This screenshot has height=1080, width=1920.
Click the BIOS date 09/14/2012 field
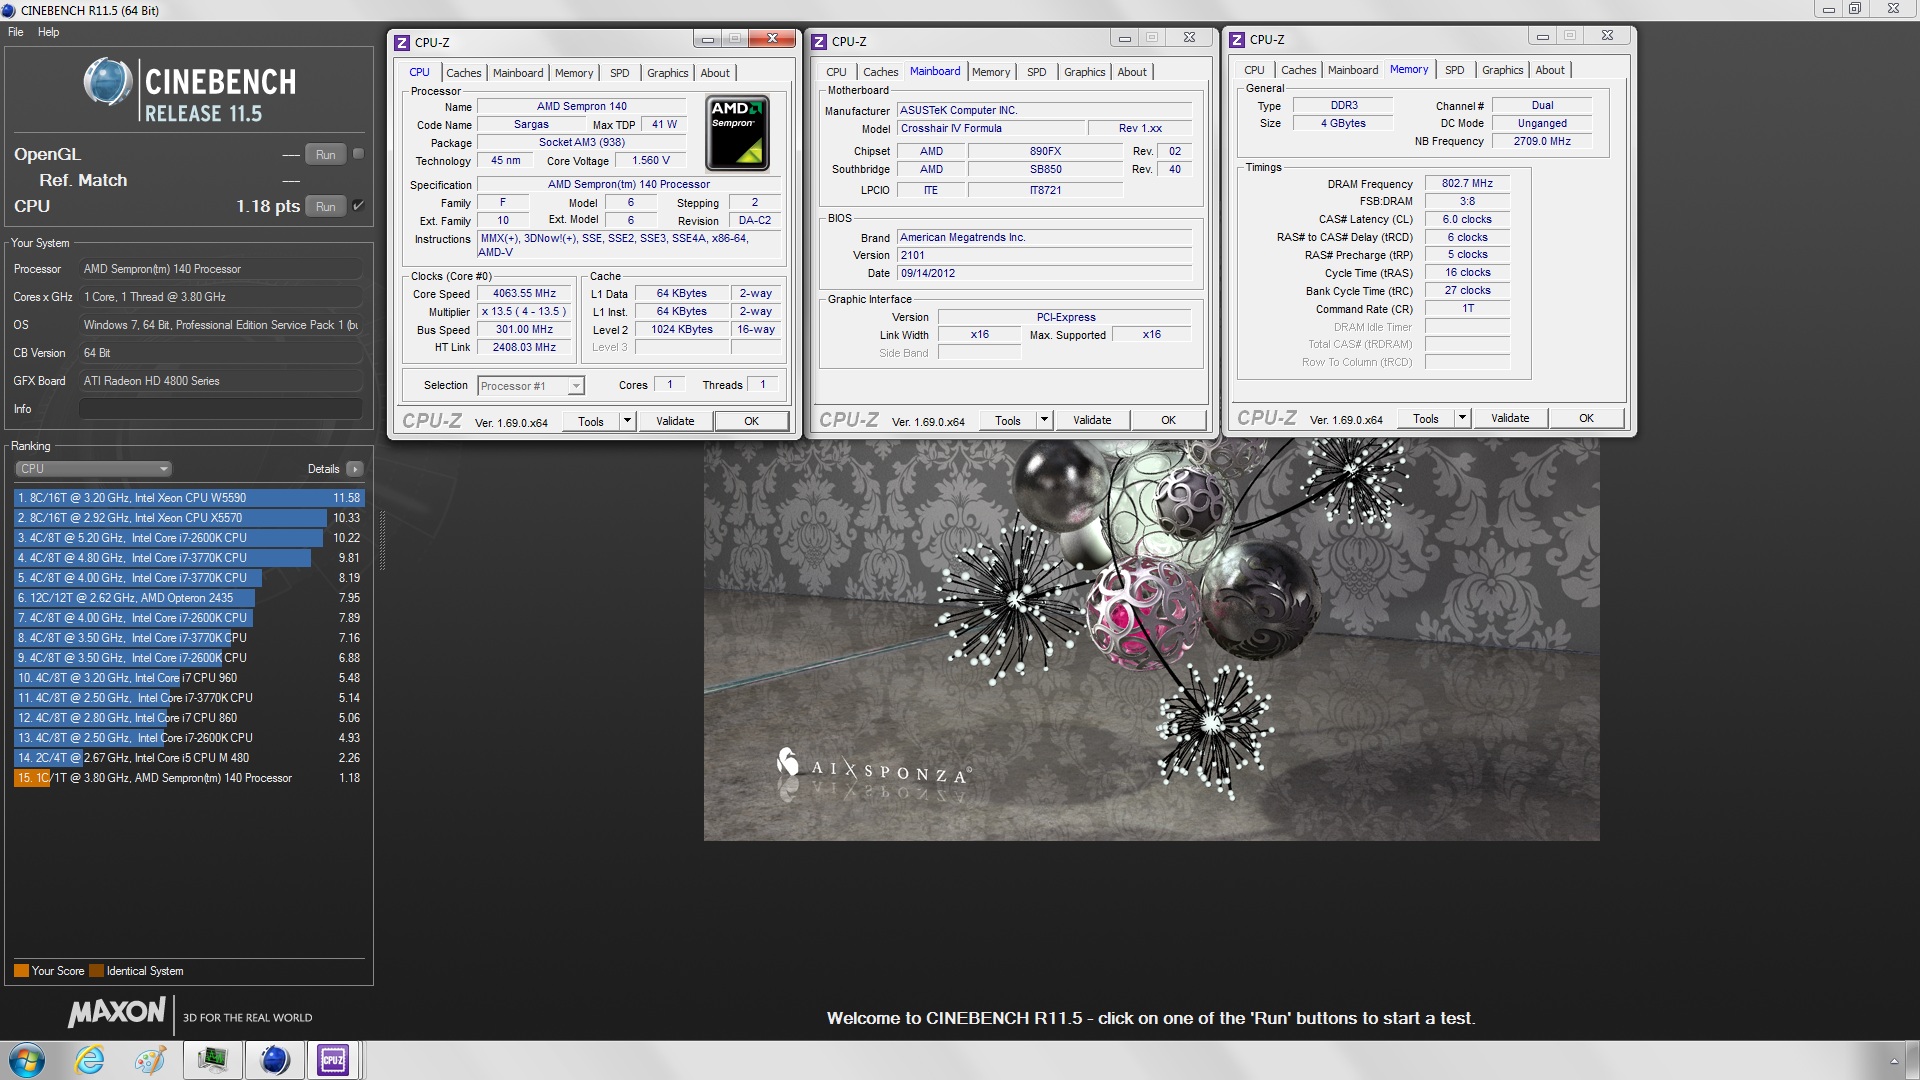click(1044, 274)
